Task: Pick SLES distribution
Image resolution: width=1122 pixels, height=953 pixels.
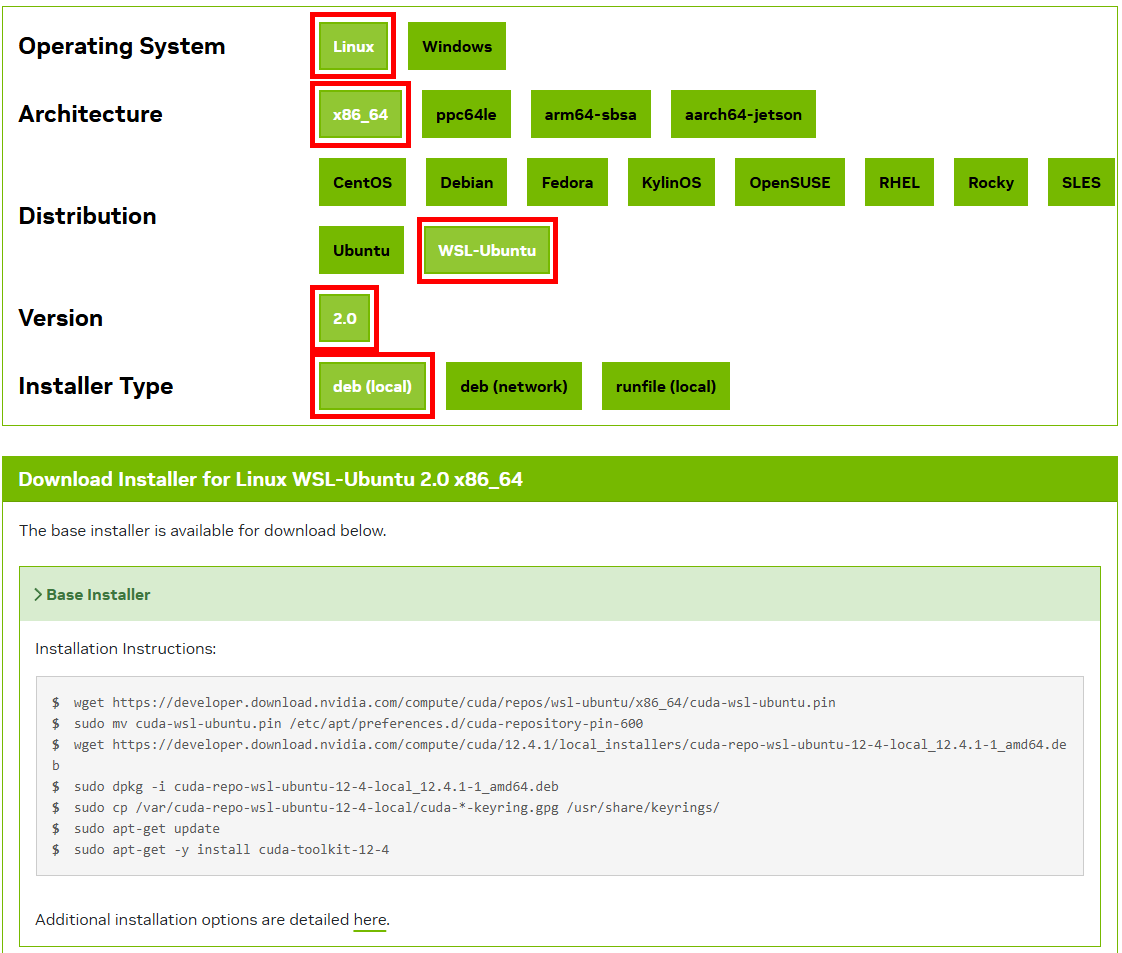Action: pyautogui.click(x=1080, y=182)
